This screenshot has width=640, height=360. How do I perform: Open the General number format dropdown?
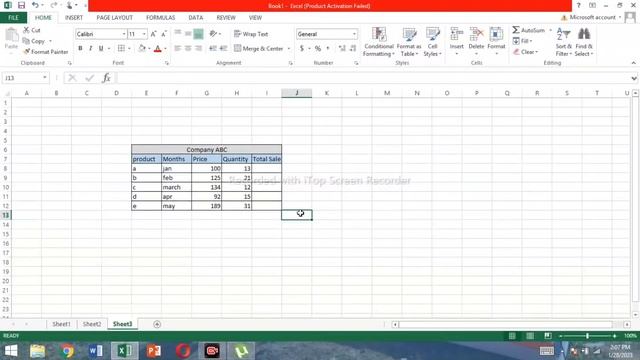(x=354, y=34)
